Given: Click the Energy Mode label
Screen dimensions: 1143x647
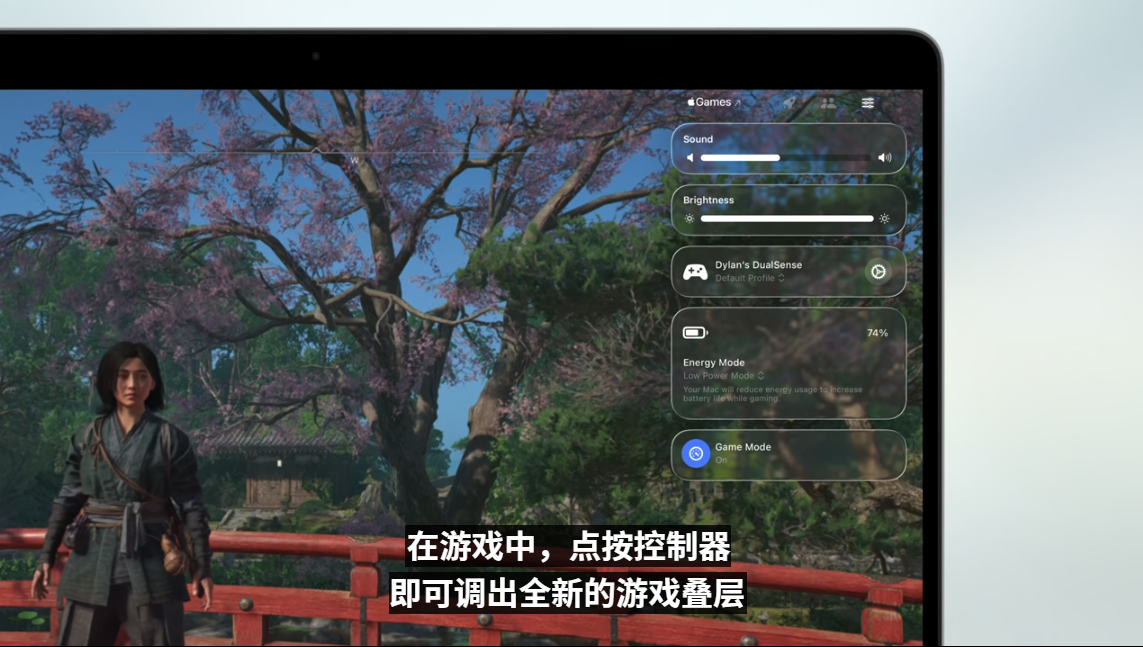Looking at the screenshot, I should (x=714, y=362).
